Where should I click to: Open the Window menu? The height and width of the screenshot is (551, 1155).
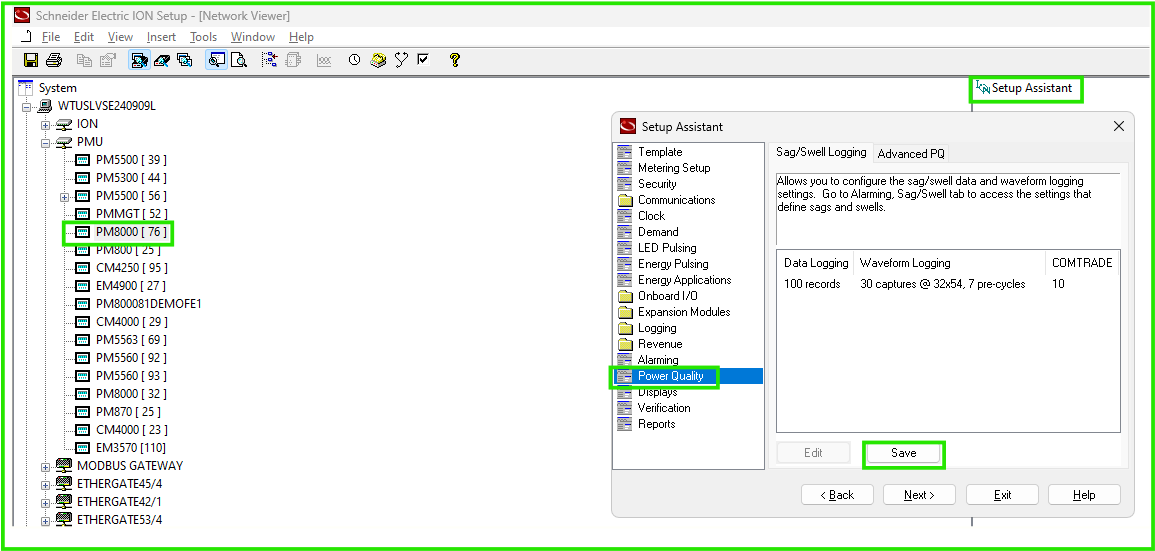(253, 37)
